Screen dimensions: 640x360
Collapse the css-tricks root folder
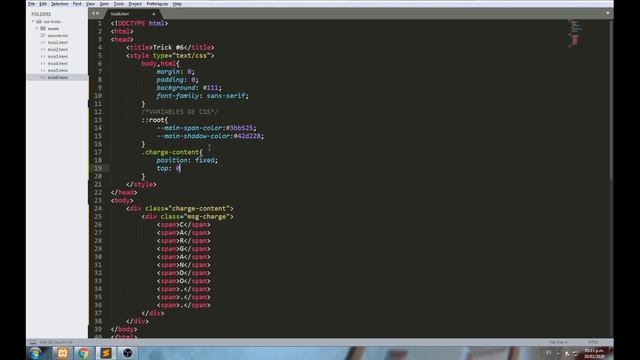[33, 22]
